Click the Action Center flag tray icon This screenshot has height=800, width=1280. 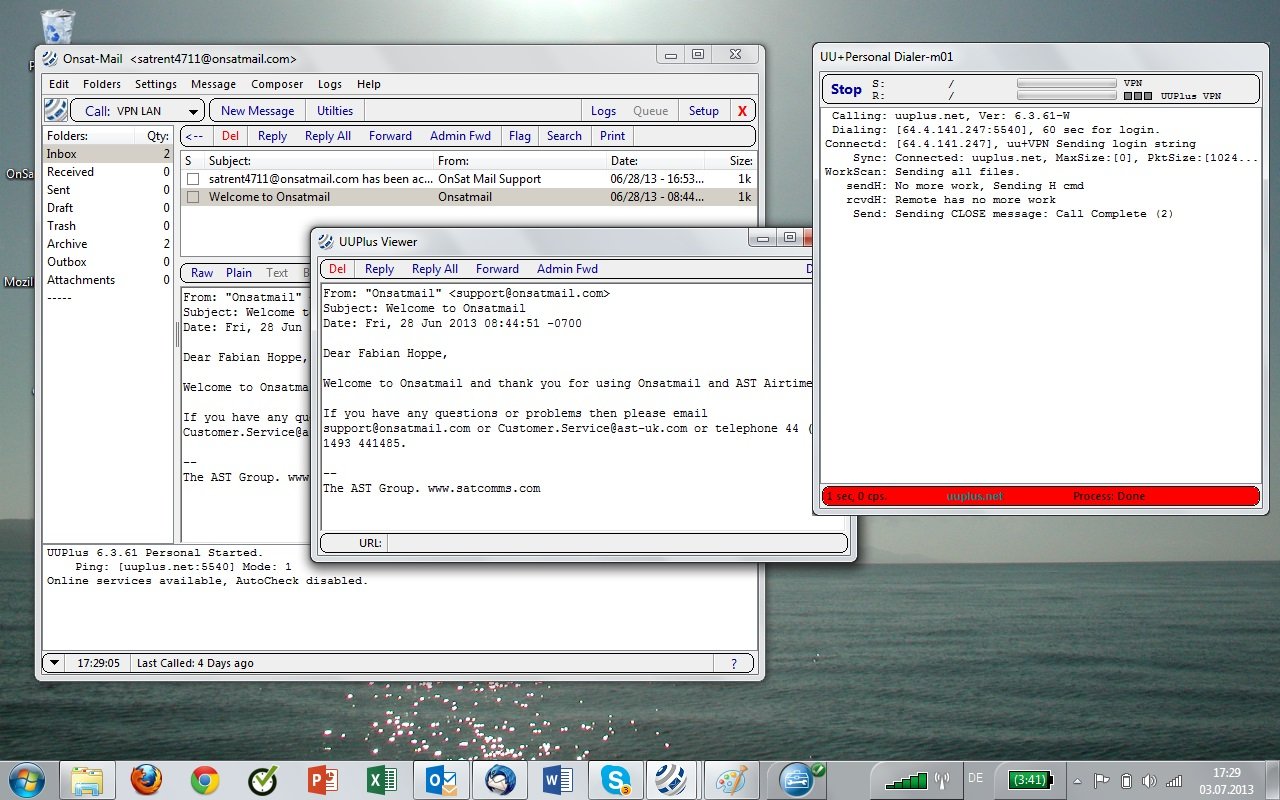(1102, 781)
